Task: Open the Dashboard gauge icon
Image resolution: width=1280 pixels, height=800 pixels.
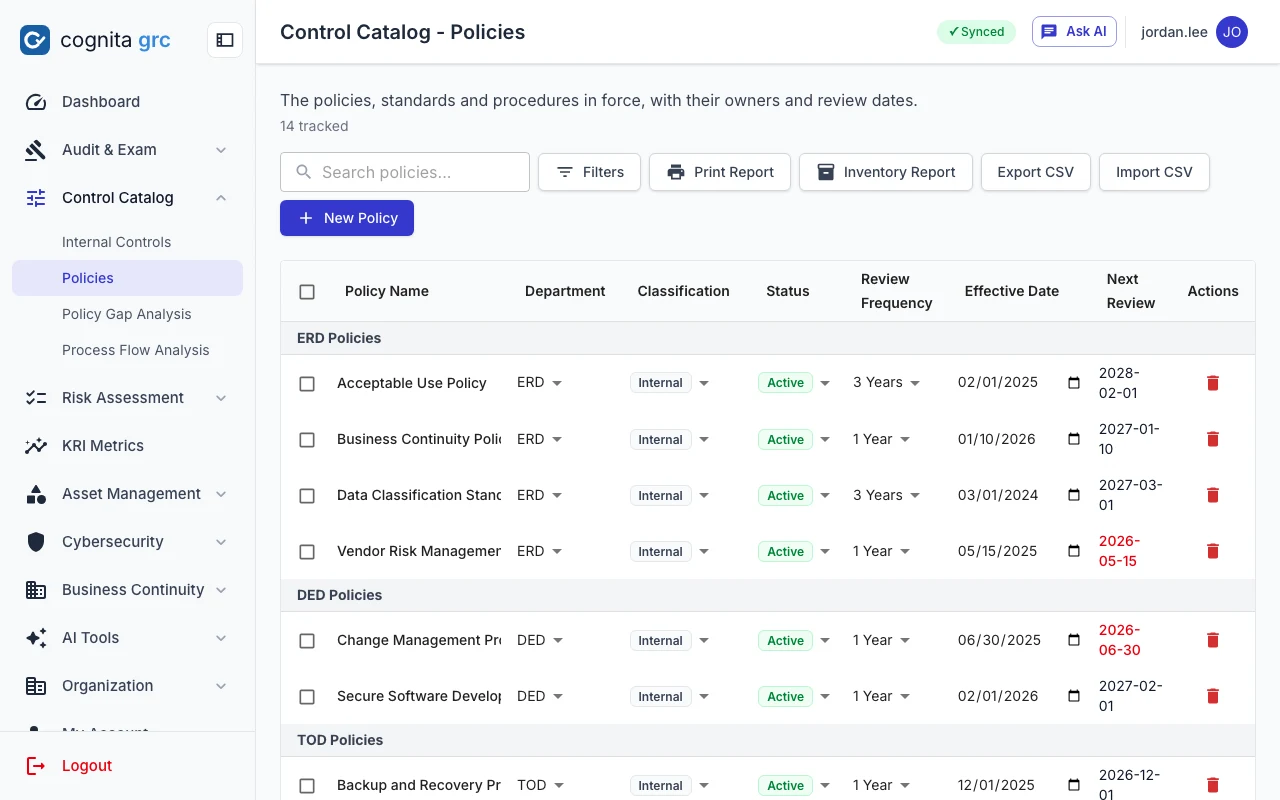Action: click(x=36, y=102)
